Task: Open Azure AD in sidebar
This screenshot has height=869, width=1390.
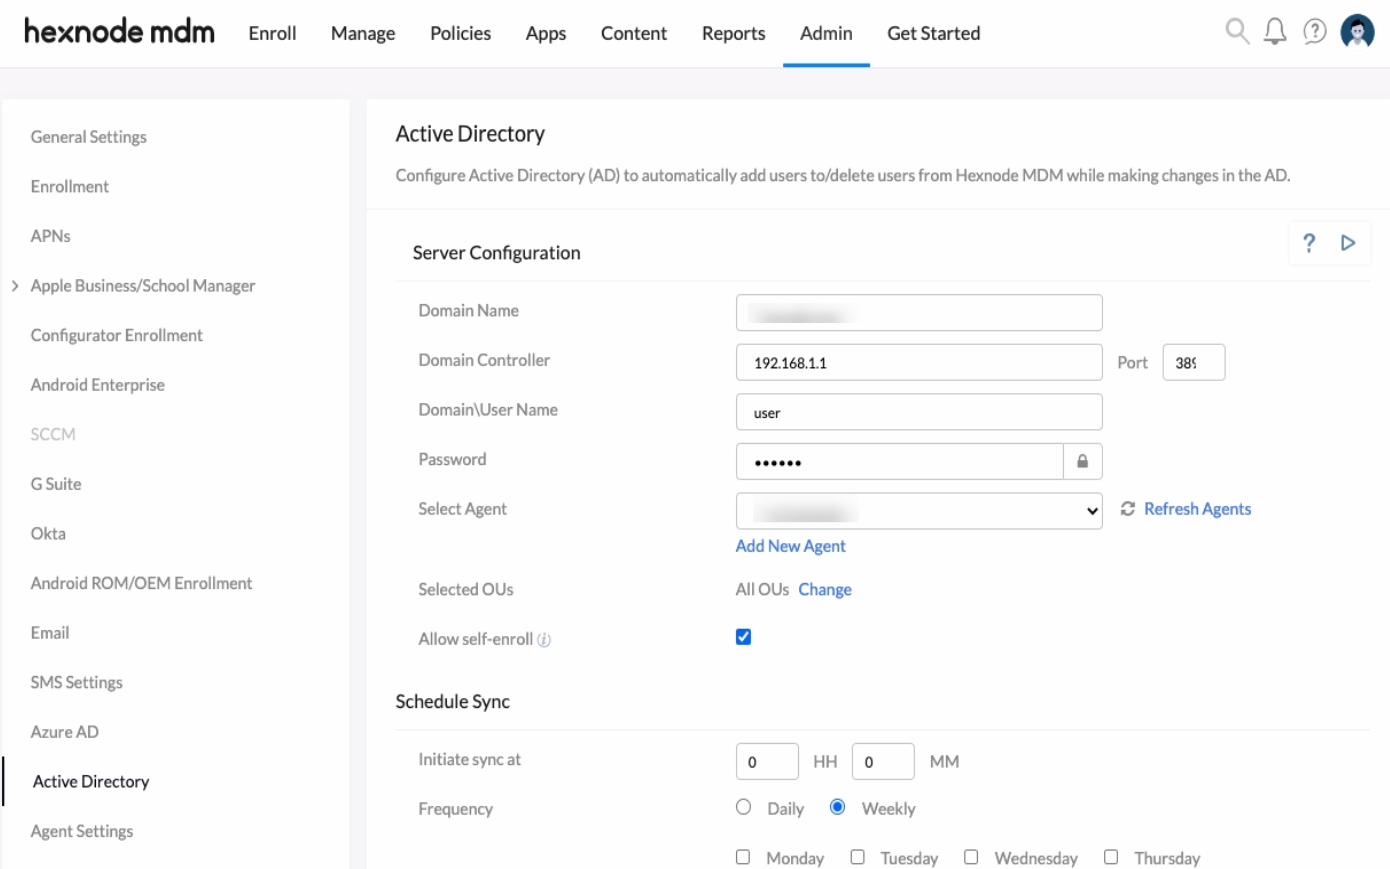Action: tap(65, 732)
